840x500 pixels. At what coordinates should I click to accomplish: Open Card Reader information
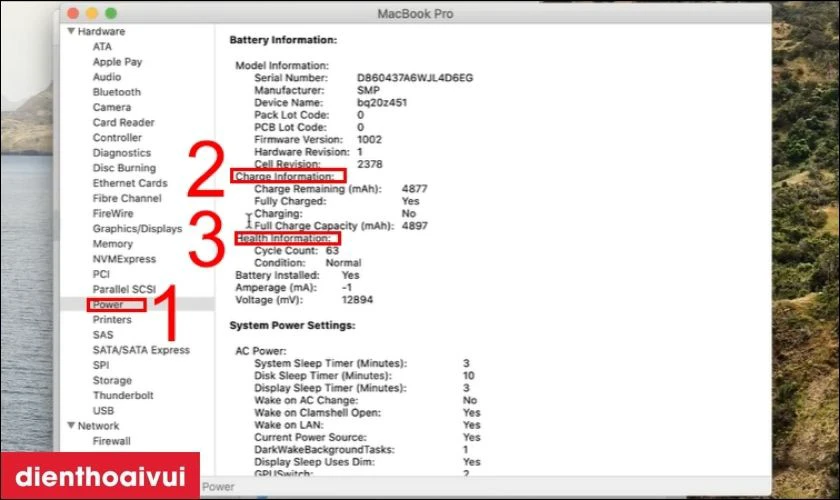123,122
